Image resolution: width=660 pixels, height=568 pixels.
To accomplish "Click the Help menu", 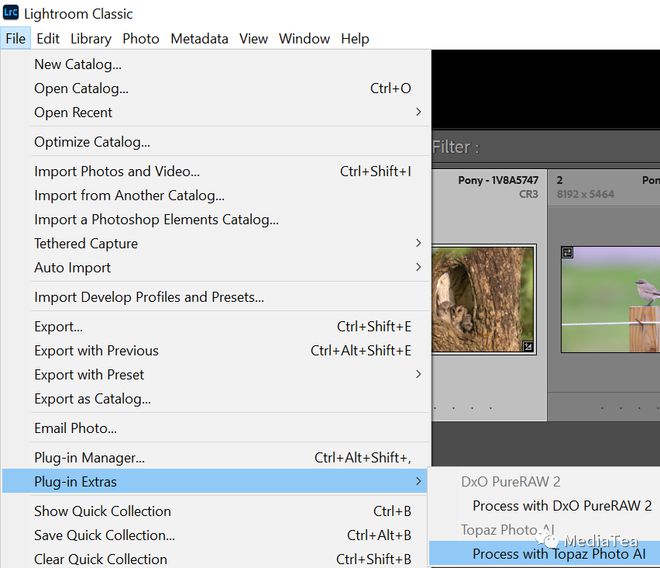I will (x=355, y=38).
